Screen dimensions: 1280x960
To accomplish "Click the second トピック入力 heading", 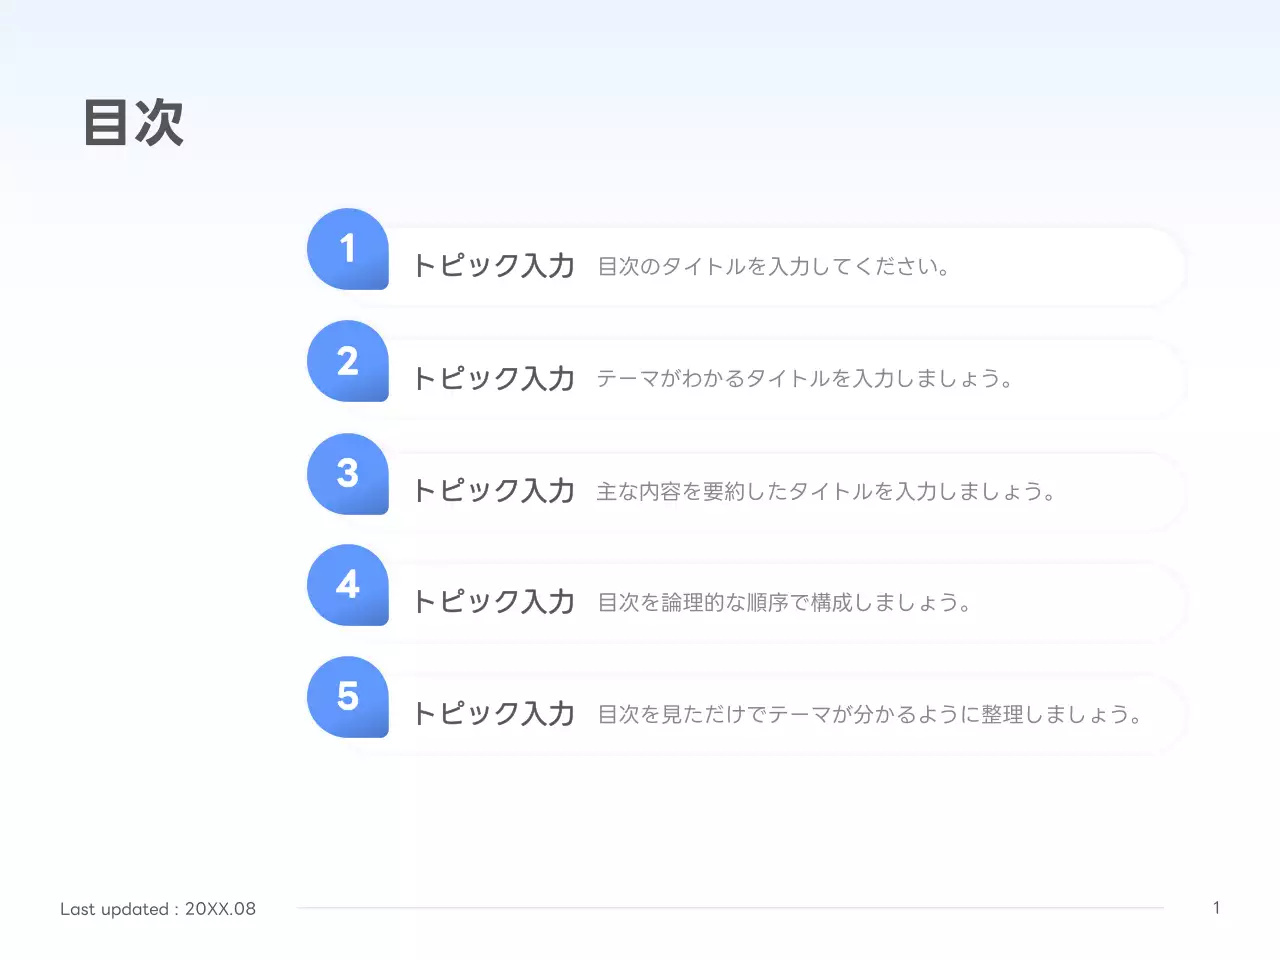I will [x=494, y=379].
